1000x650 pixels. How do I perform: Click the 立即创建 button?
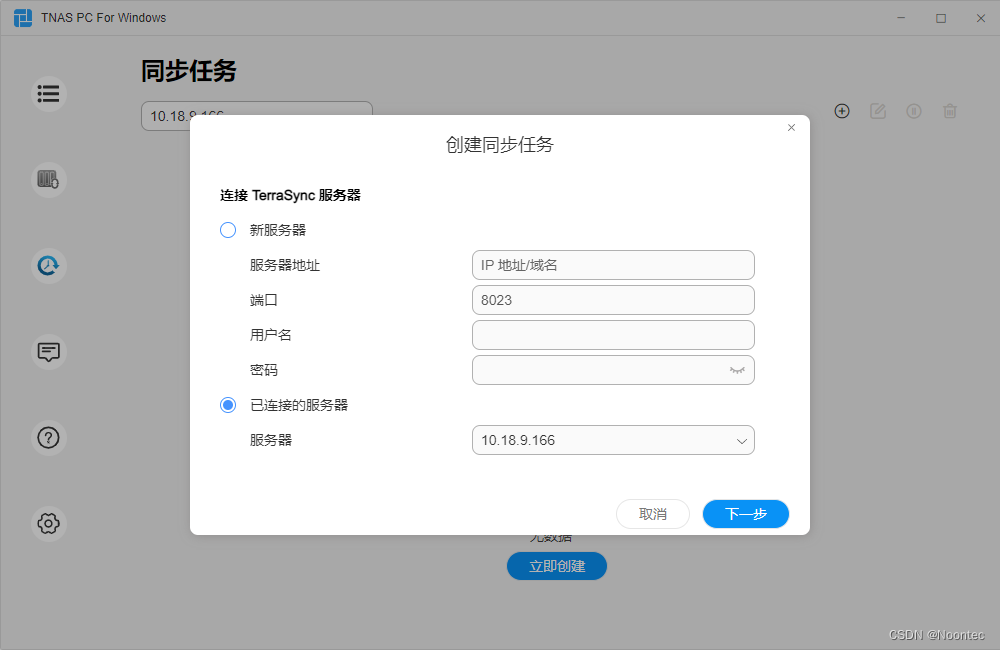click(557, 566)
